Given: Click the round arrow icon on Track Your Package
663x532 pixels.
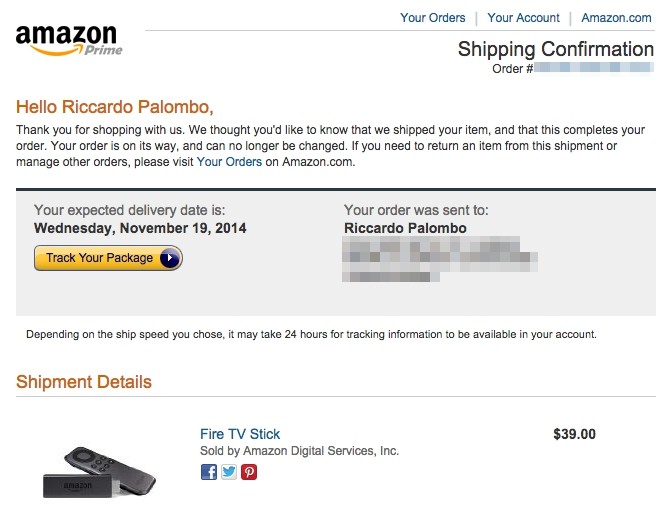Looking at the screenshot, I should pyautogui.click(x=170, y=258).
